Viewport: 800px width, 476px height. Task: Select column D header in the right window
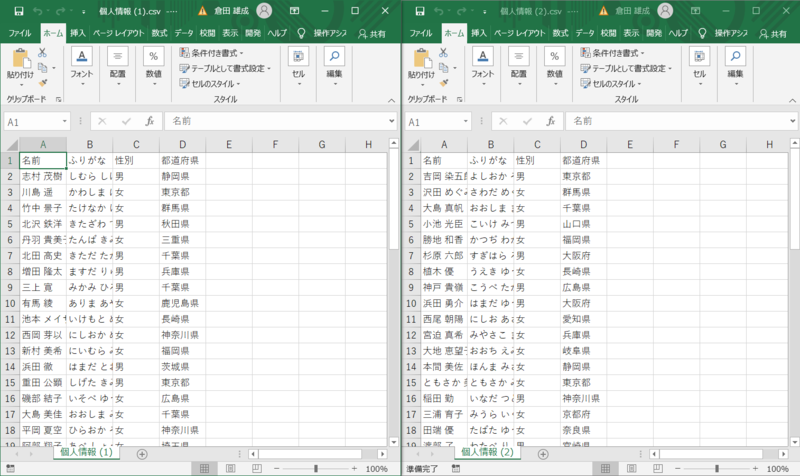coord(583,144)
